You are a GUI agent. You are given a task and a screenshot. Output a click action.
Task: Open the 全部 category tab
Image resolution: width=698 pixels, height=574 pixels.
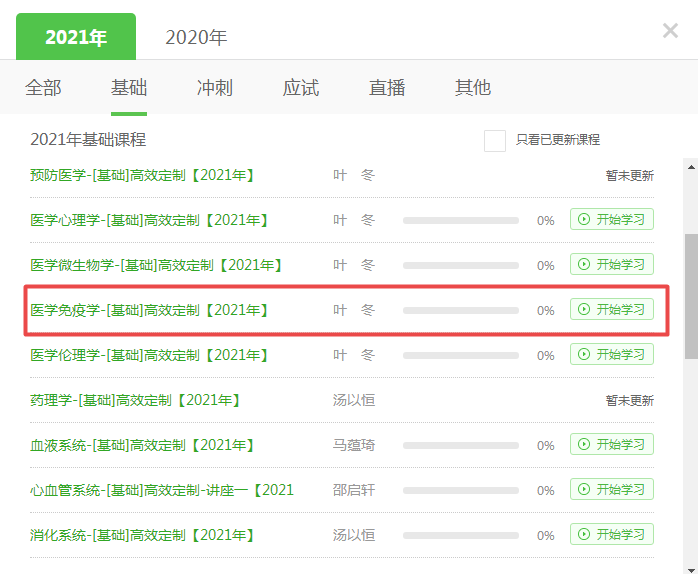(43, 88)
